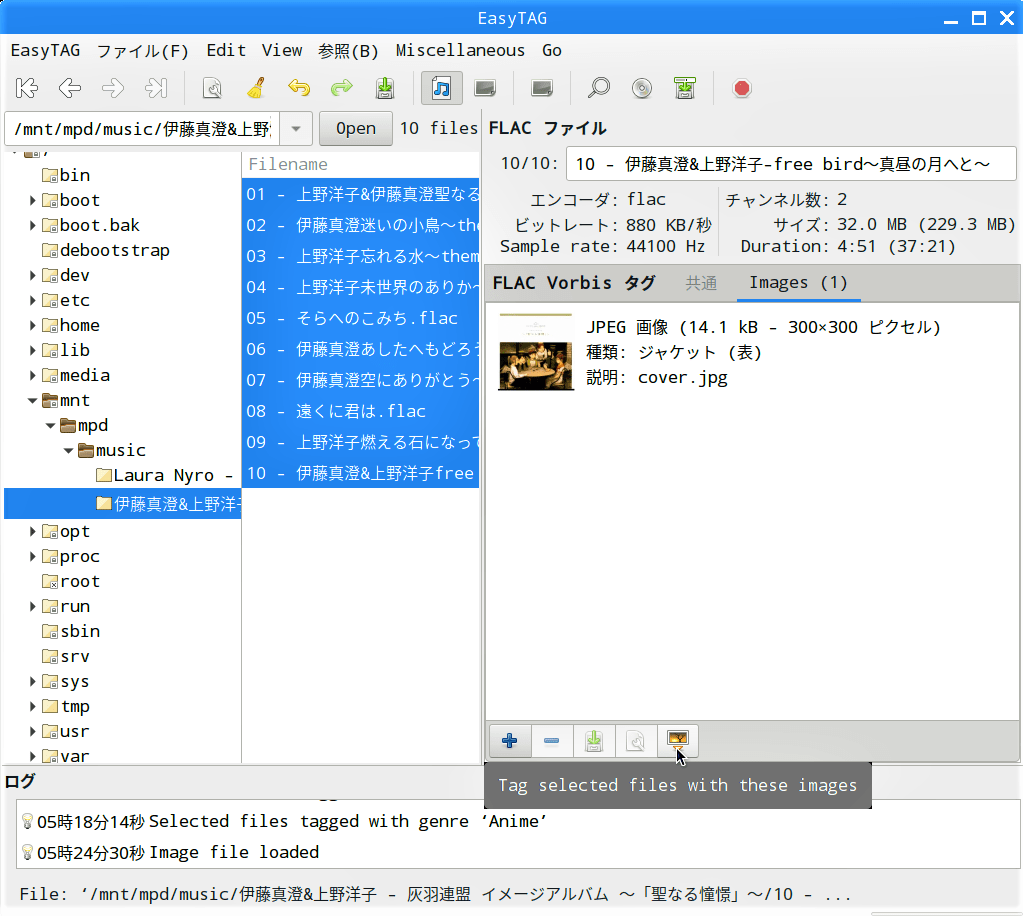This screenshot has height=916, width=1023.
Task: Select the file row starting with 01 - 上野洋子&伊藤真澄
Action: [361, 194]
